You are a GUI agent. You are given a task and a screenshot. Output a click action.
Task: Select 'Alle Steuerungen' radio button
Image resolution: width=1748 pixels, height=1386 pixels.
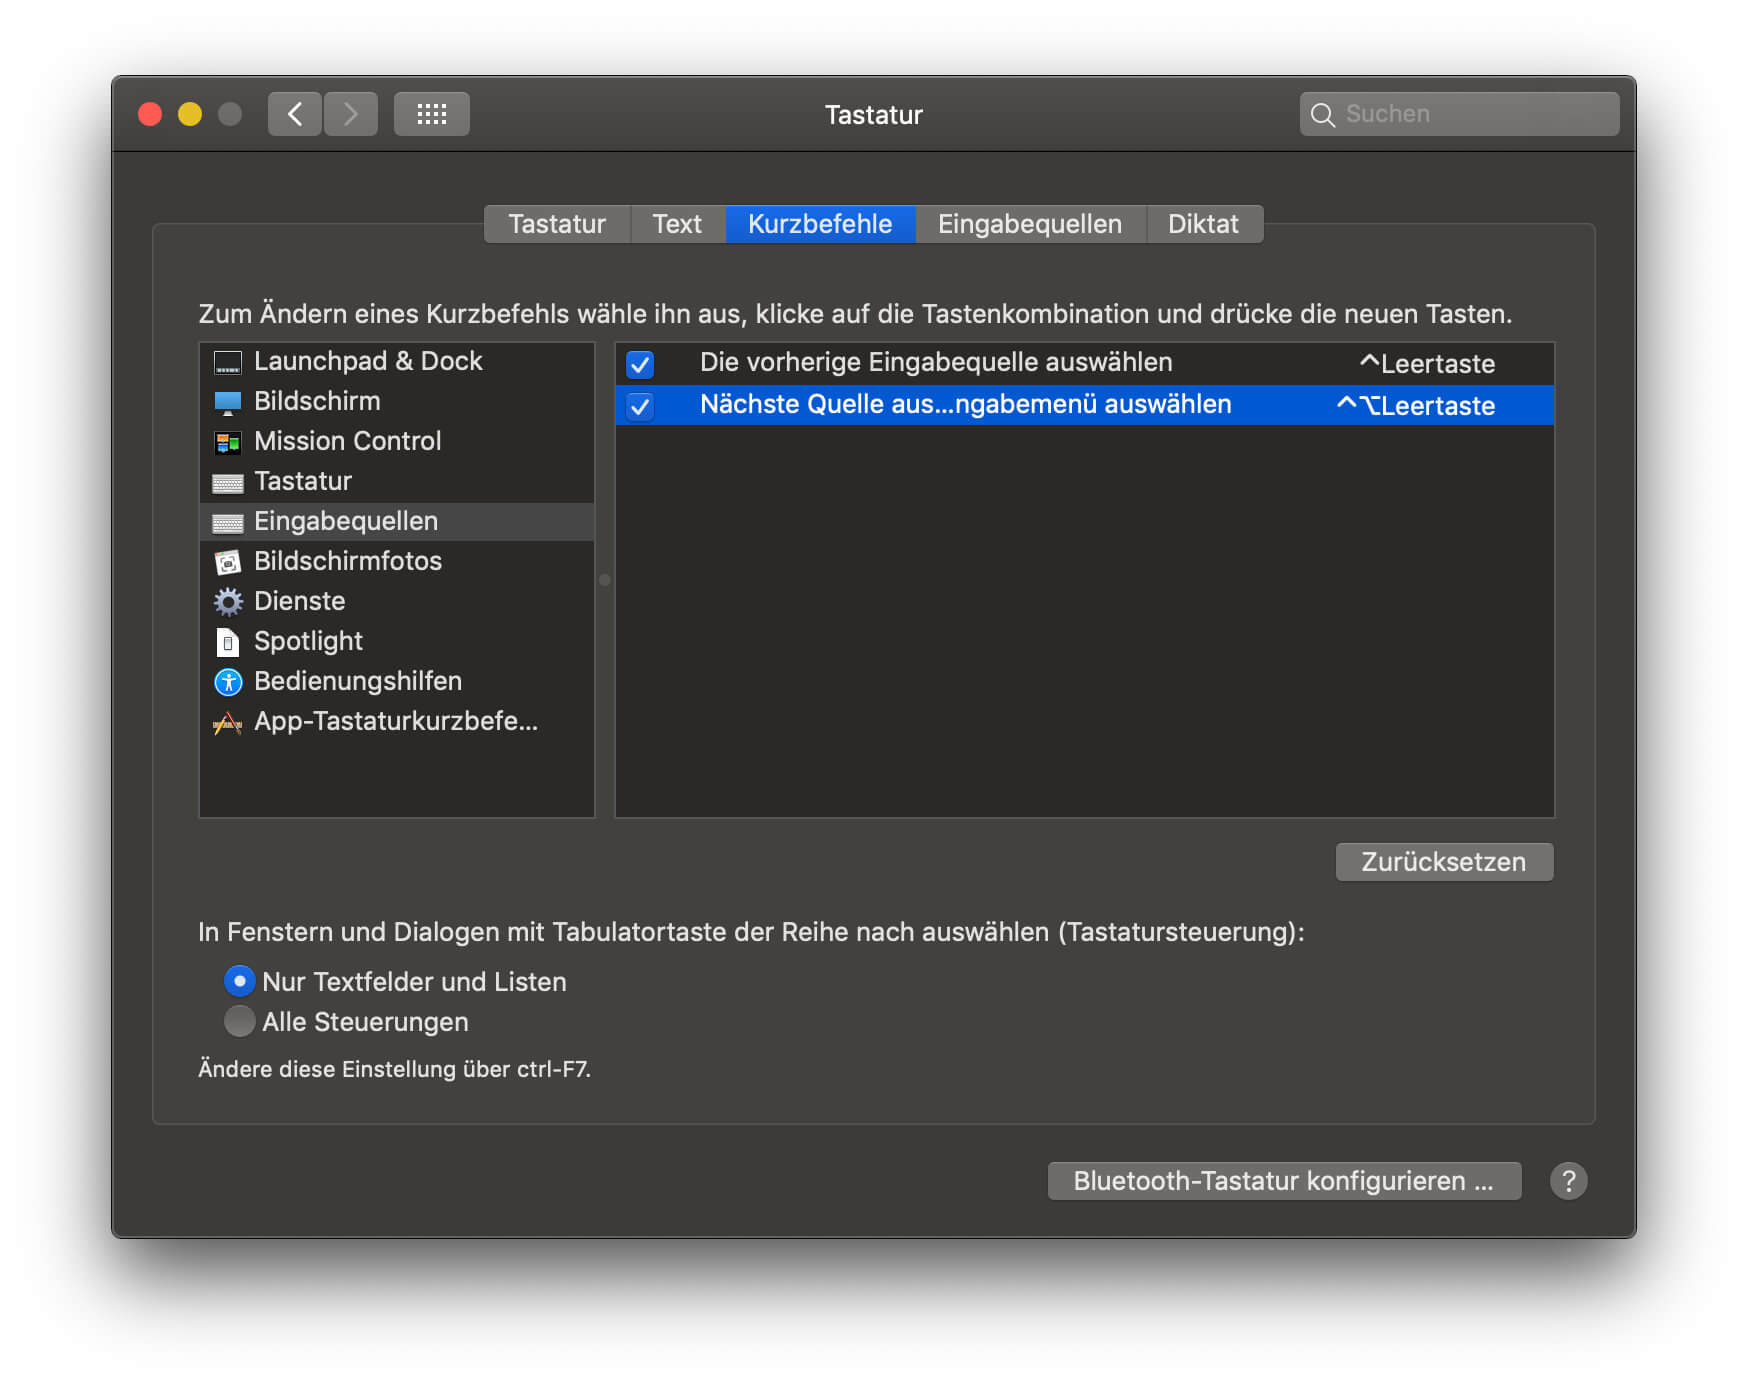pyautogui.click(x=239, y=1021)
